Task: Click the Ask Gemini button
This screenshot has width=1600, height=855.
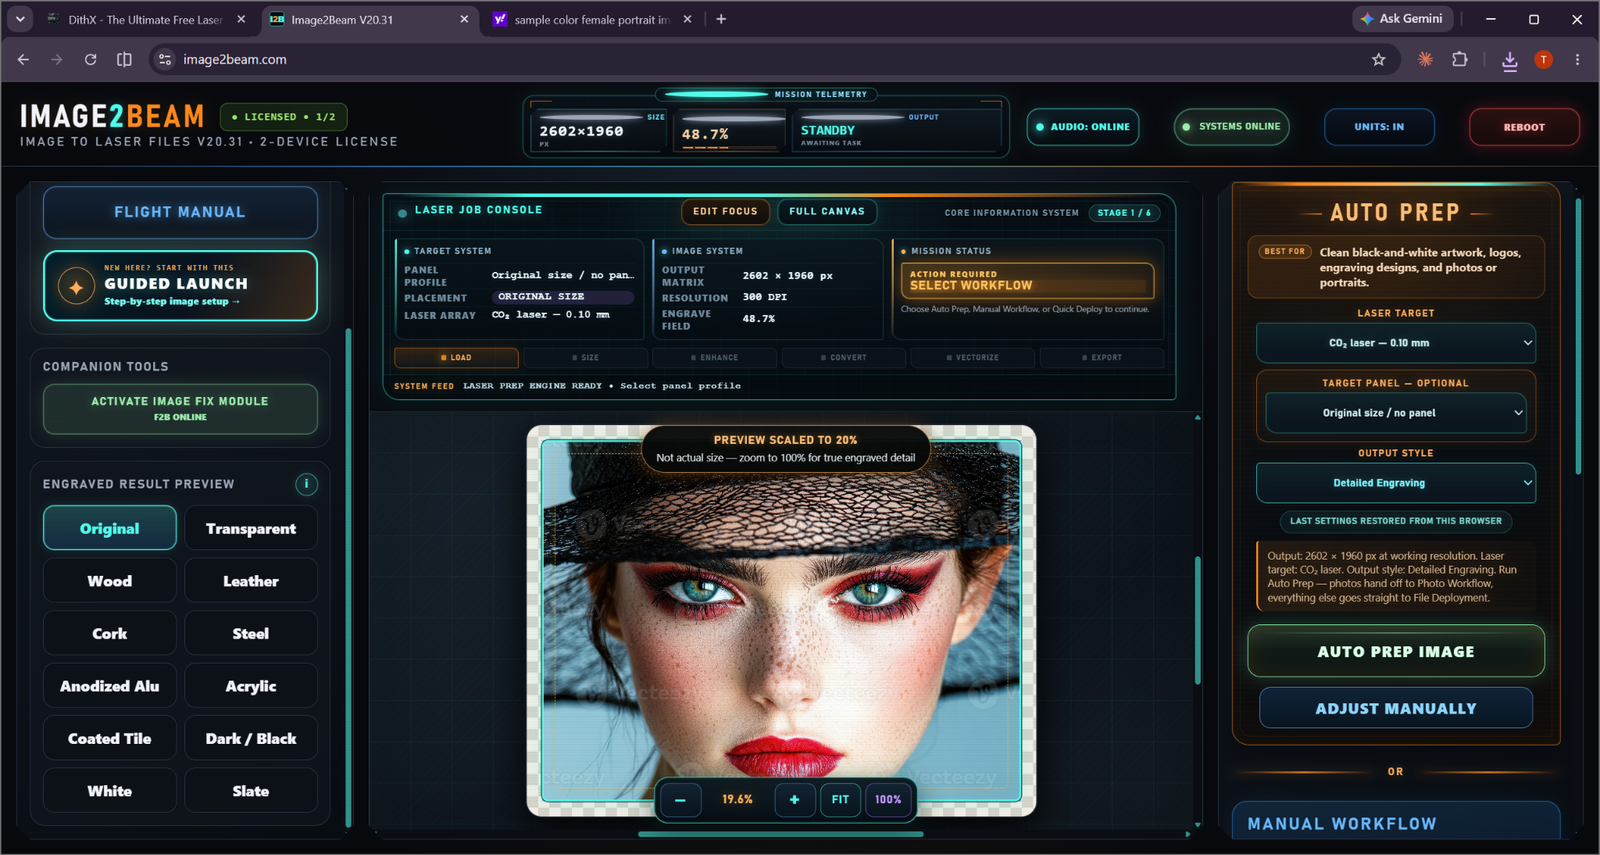Action: click(x=1400, y=19)
